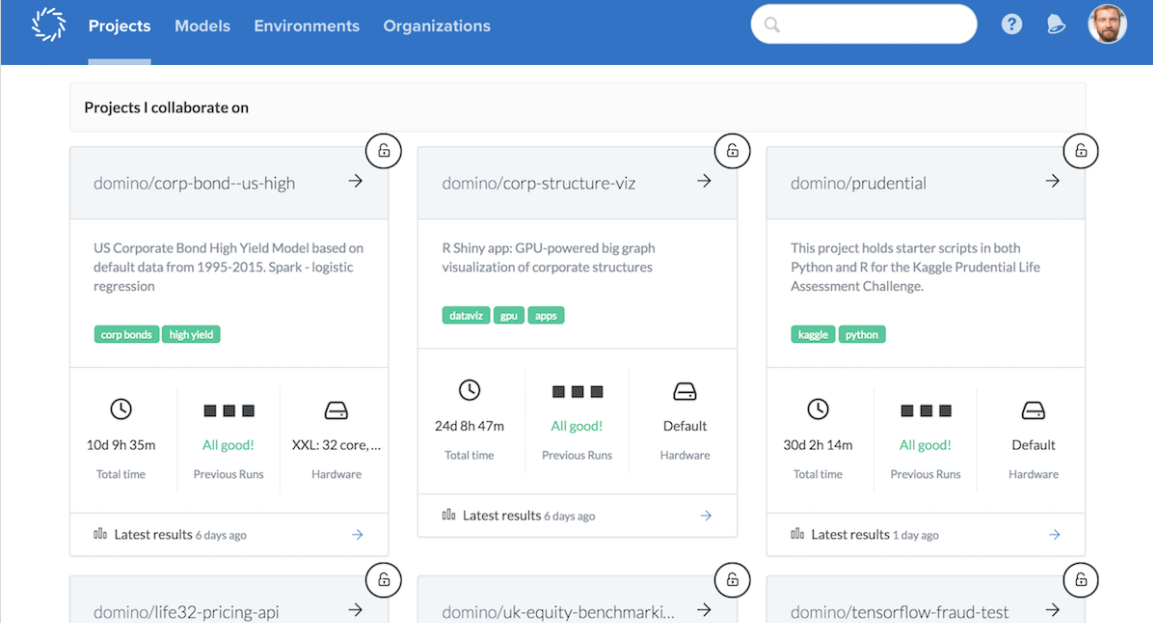
Task: Open project domino/corp-structure-viz
Action: pos(538,183)
